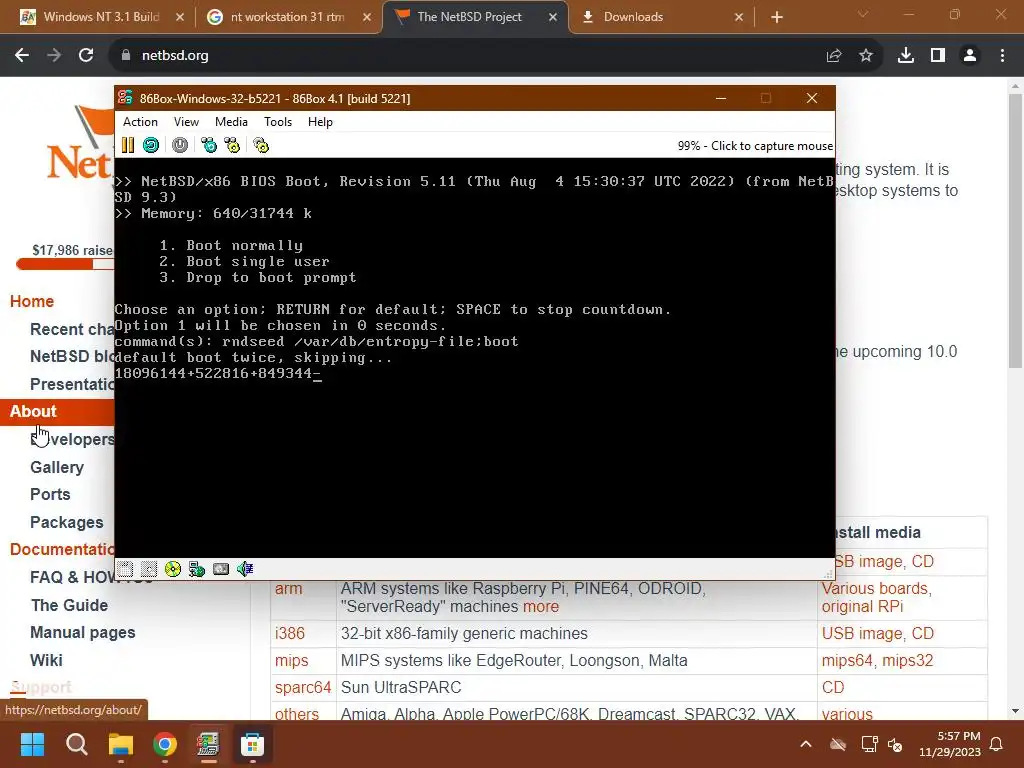The image size is (1024, 768).
Task: Send Ctrl+Alt+Esc to the emulator
Action: [x=232, y=145]
